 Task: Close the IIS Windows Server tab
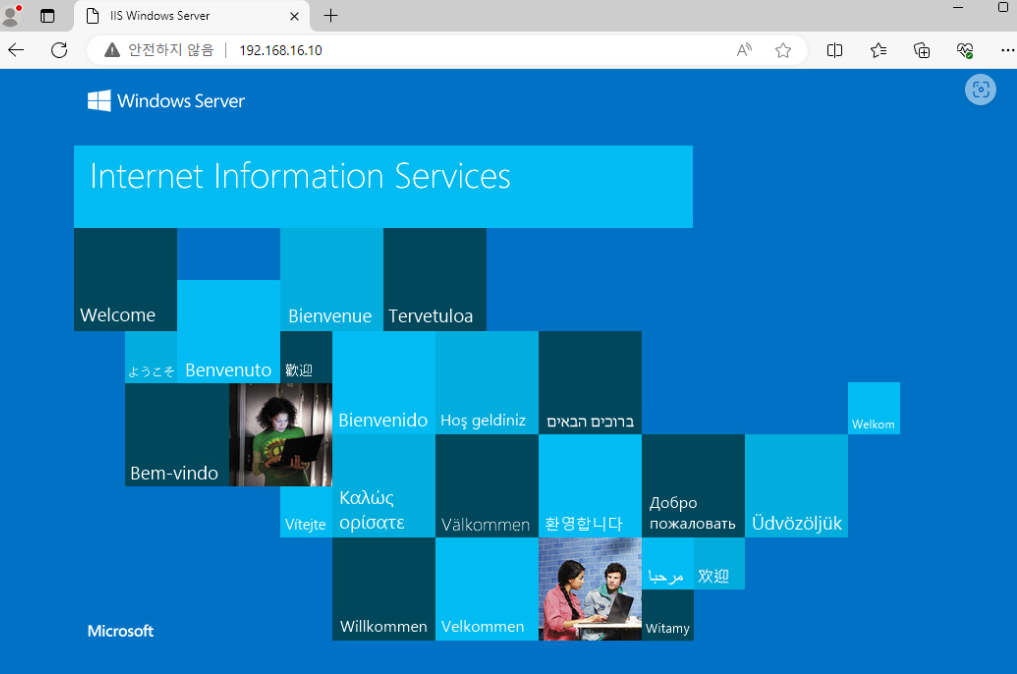click(294, 16)
